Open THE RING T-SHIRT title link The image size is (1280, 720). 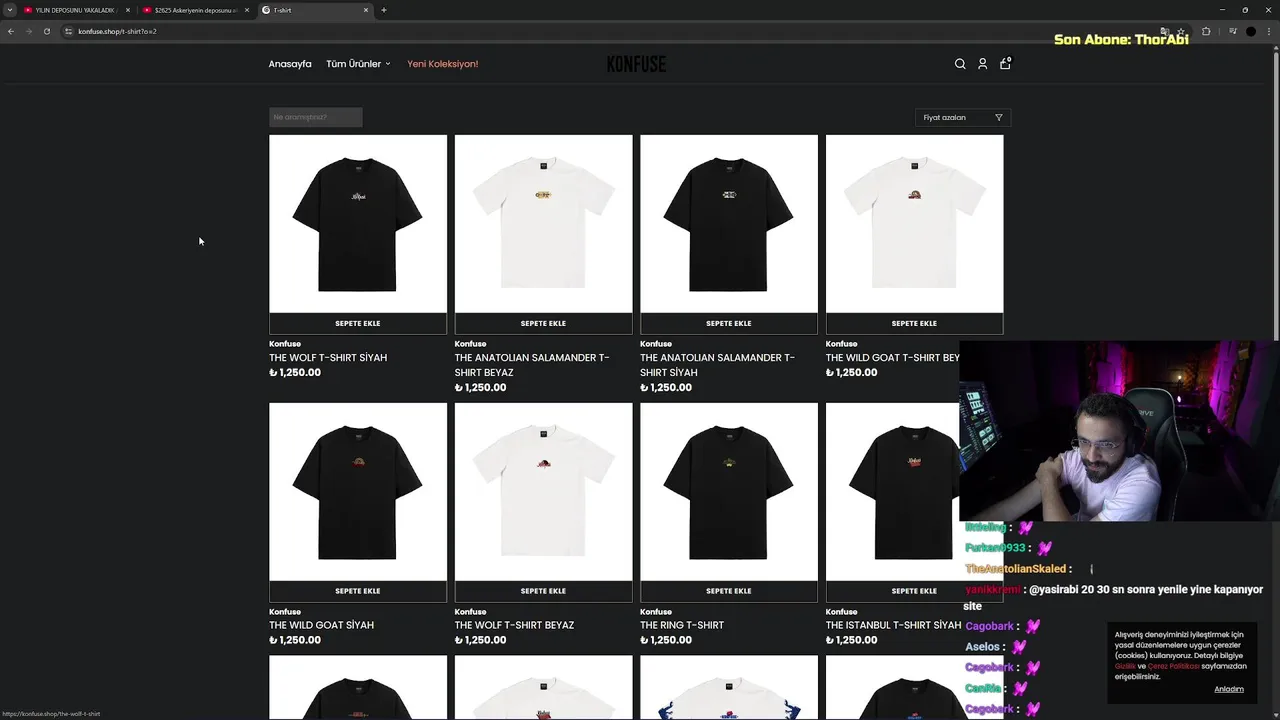(682, 625)
